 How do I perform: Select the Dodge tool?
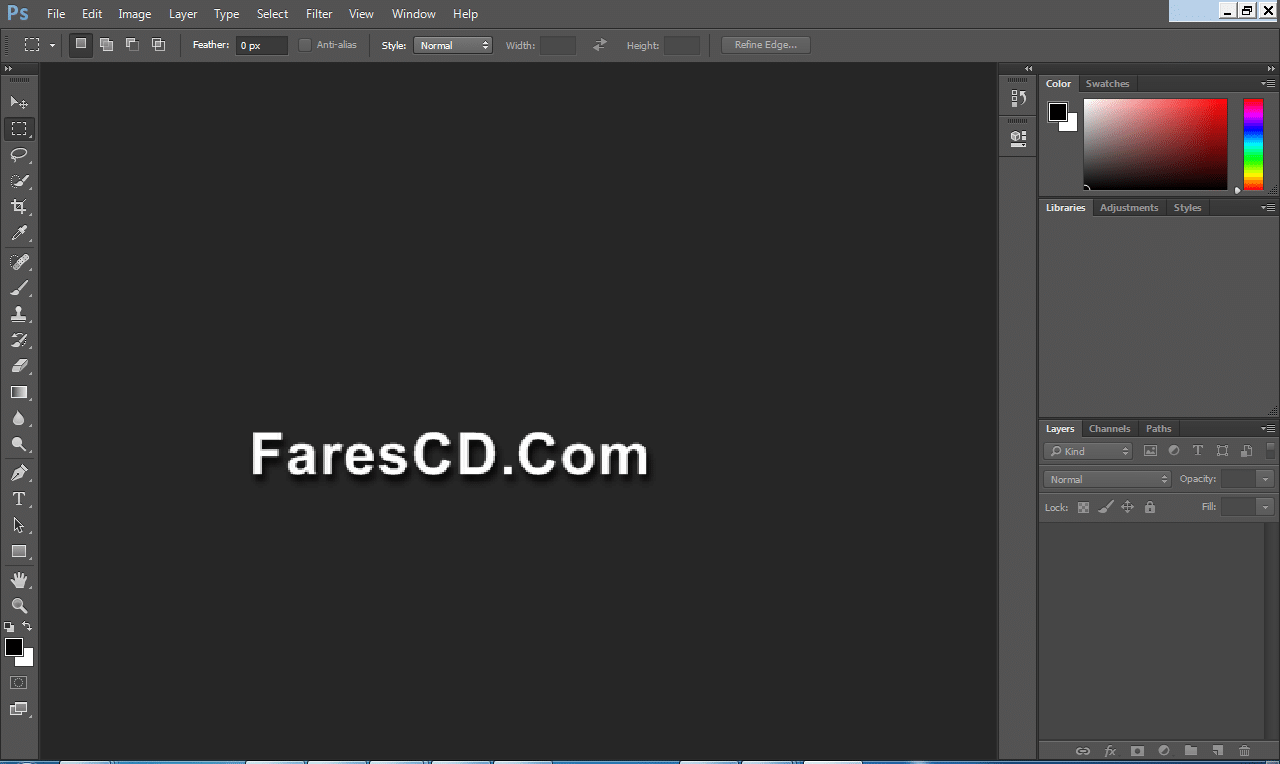[19, 444]
